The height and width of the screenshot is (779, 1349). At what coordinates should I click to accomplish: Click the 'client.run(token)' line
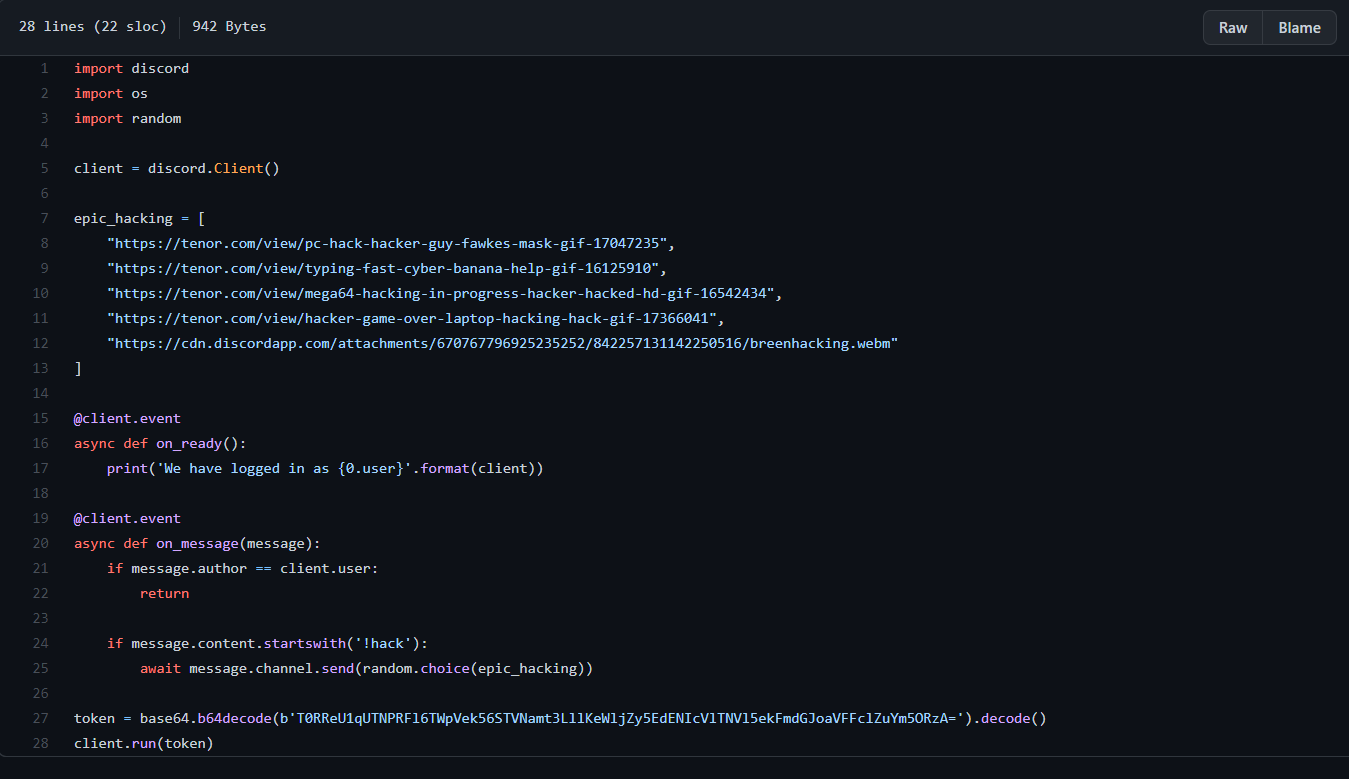(x=144, y=743)
